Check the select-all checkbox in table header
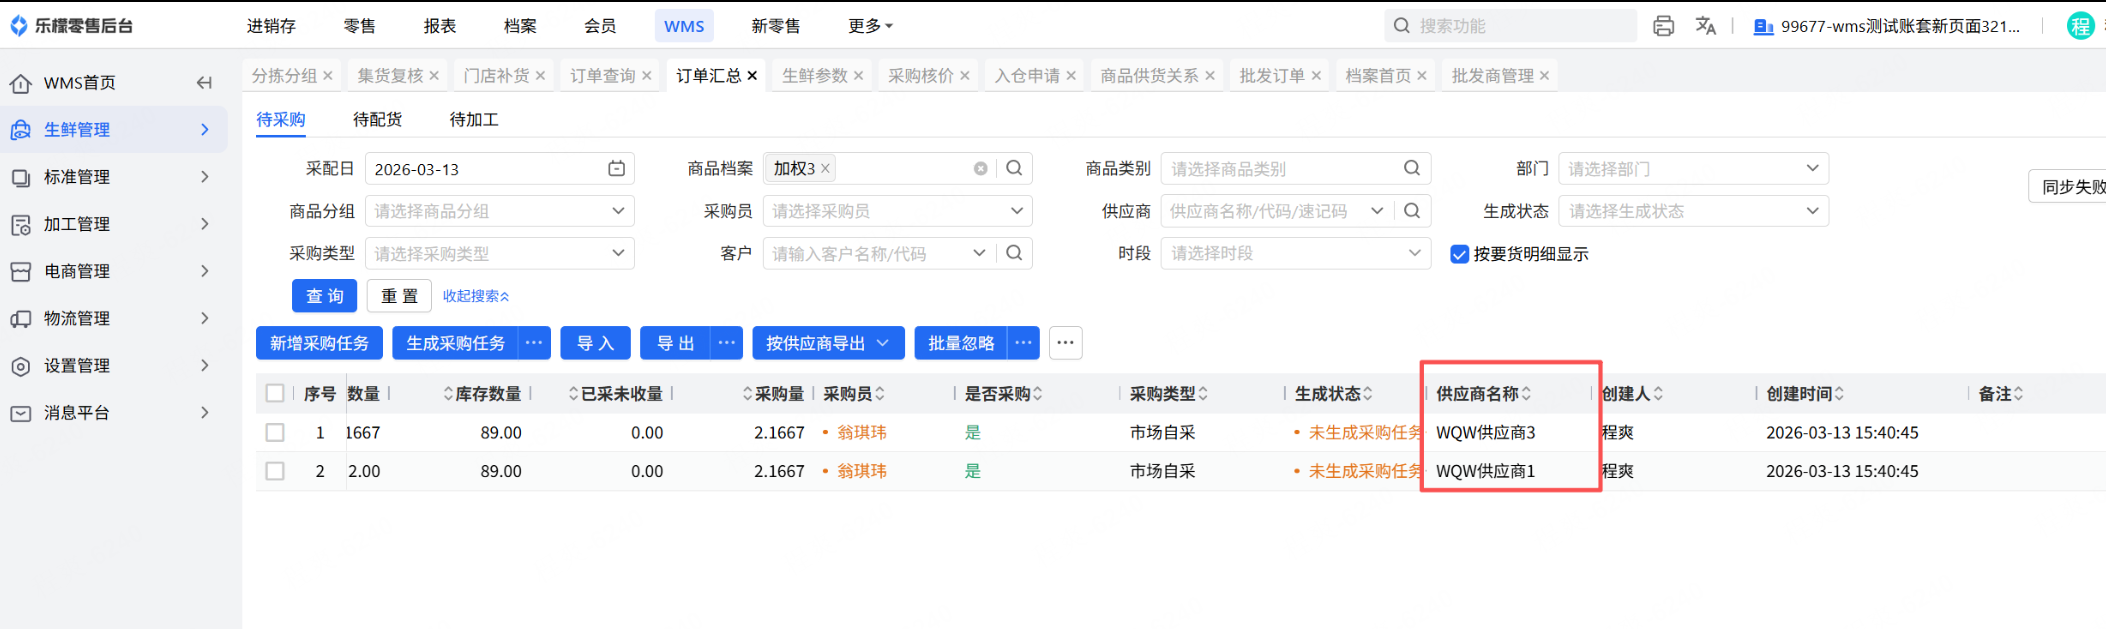The width and height of the screenshot is (2106, 629). click(275, 394)
